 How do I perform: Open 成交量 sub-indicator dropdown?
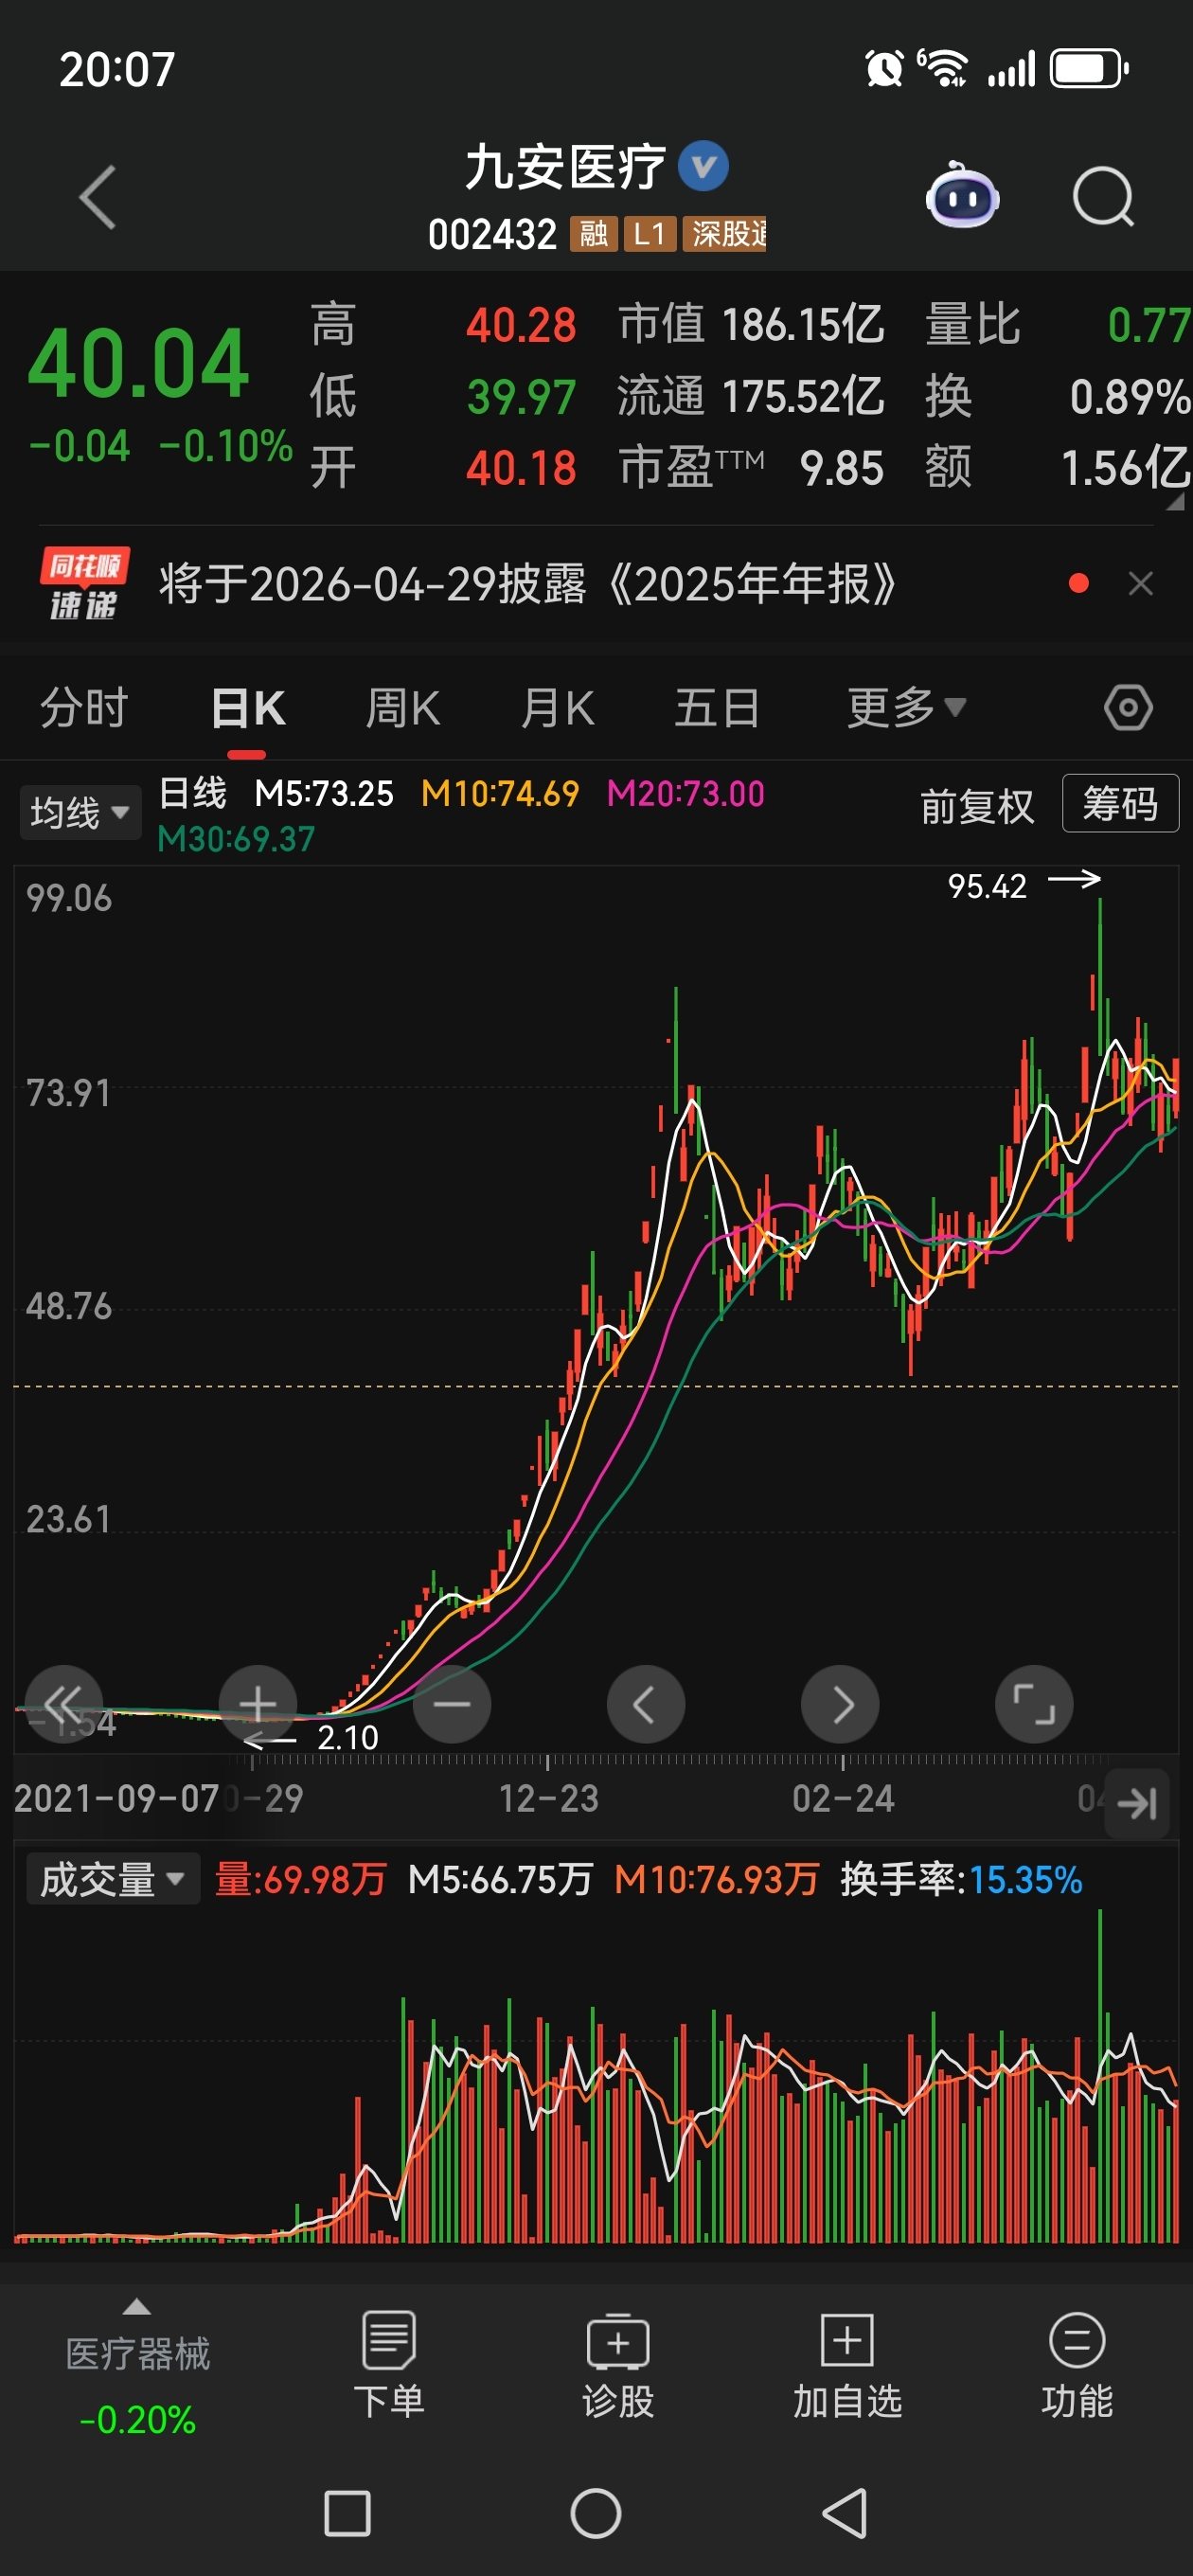(x=113, y=1879)
